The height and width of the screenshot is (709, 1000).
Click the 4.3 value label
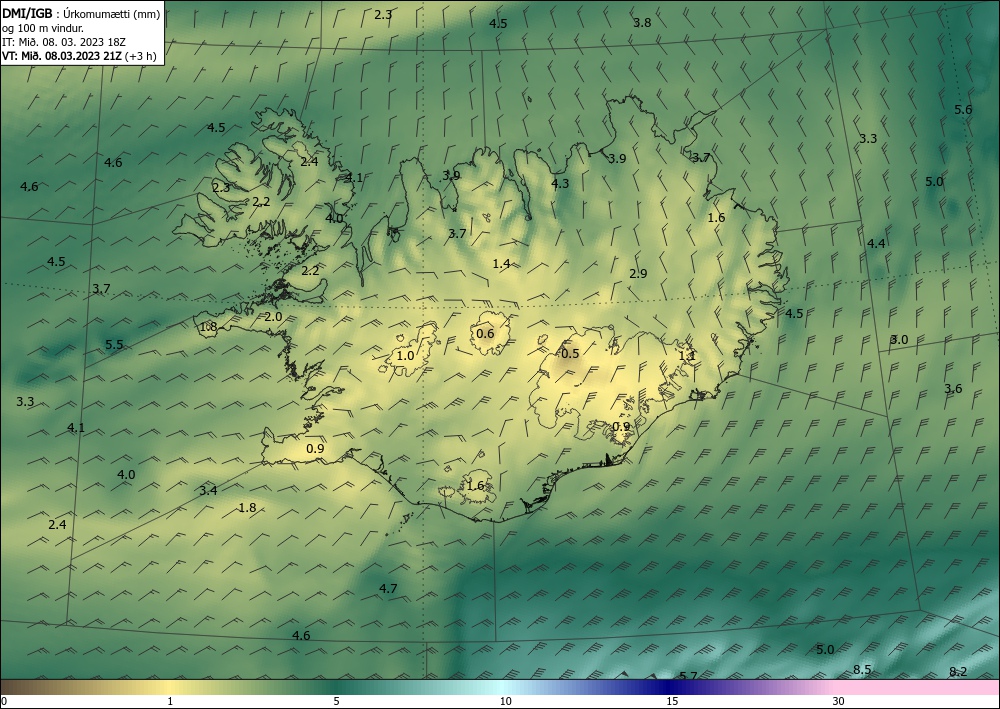pyautogui.click(x=560, y=184)
